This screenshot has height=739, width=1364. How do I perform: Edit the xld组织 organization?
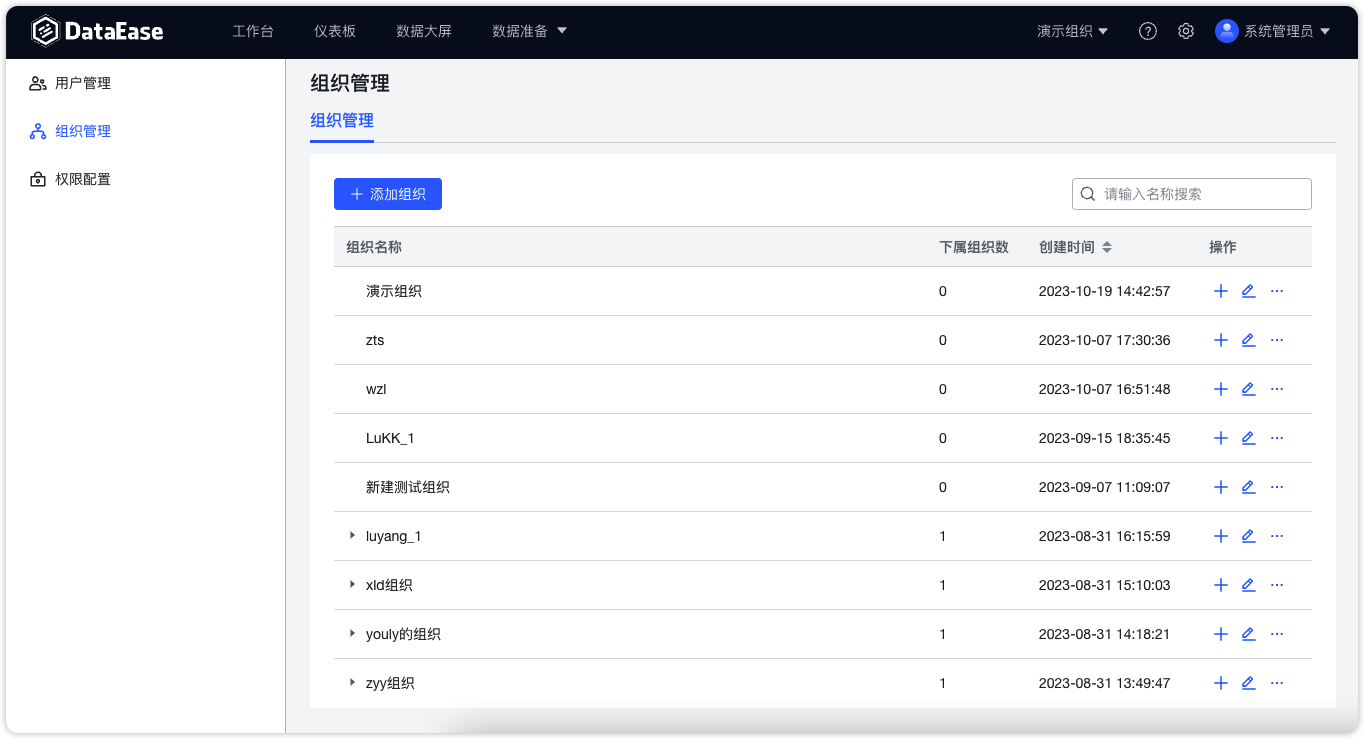click(x=1248, y=585)
